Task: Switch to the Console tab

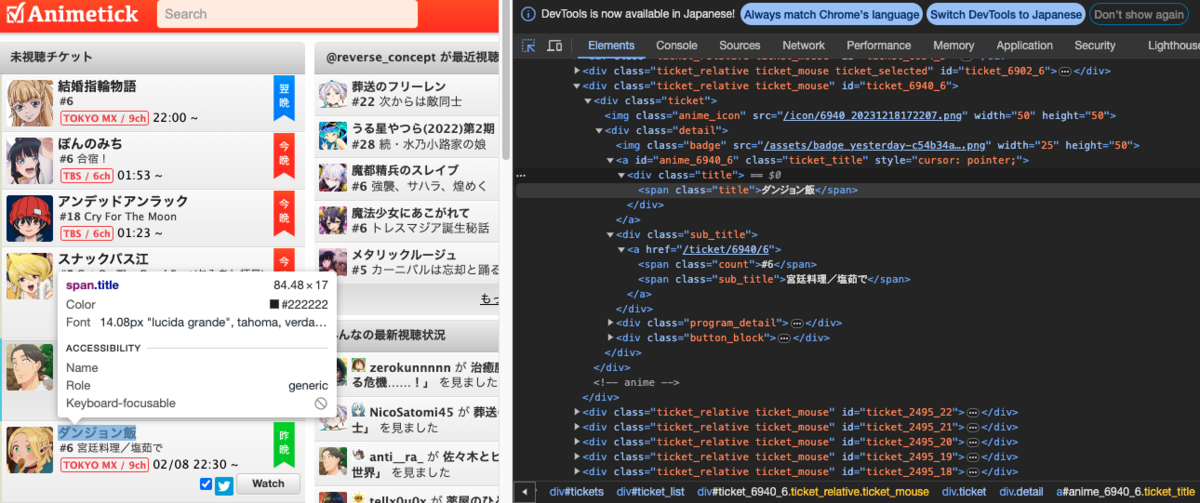Action: pos(677,45)
